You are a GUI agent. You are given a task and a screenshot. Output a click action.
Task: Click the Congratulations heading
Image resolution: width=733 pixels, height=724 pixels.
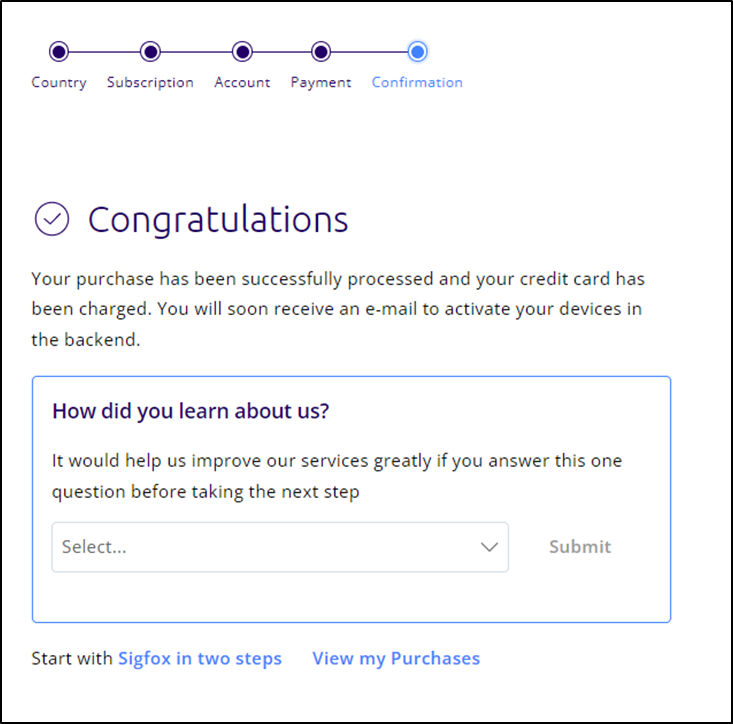(218, 219)
